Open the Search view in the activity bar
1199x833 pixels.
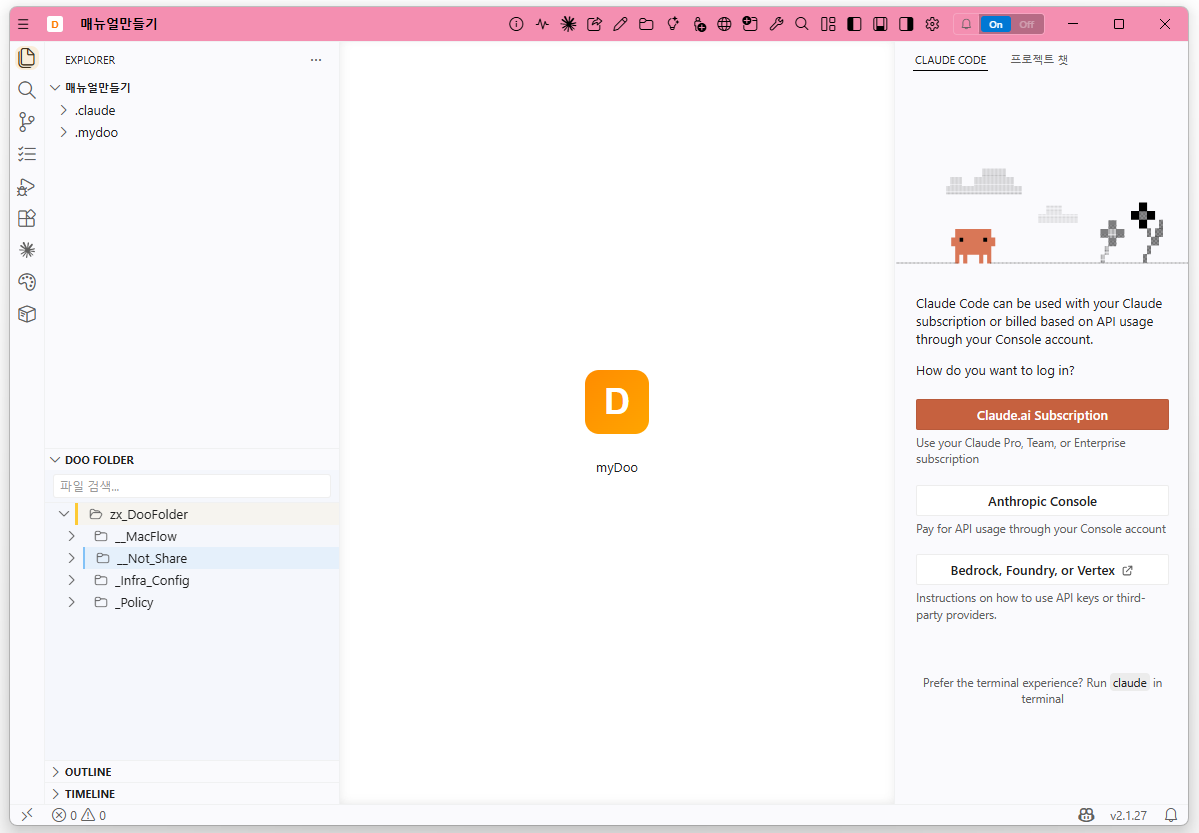27,90
